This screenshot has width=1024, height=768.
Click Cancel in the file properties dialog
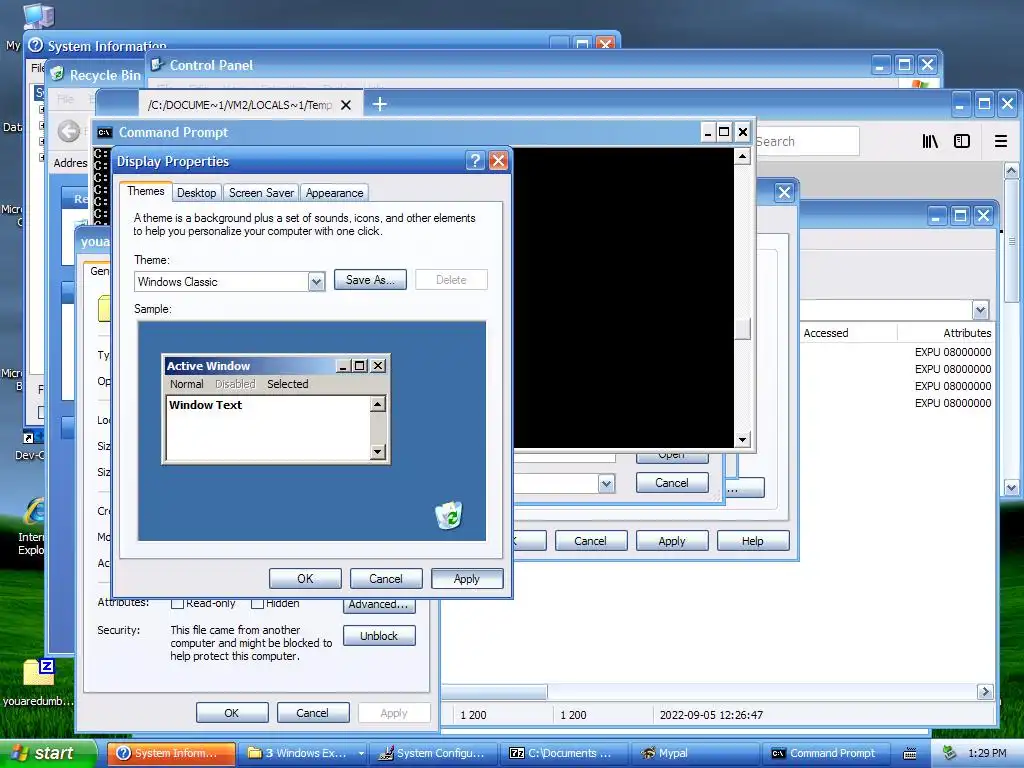coord(313,712)
